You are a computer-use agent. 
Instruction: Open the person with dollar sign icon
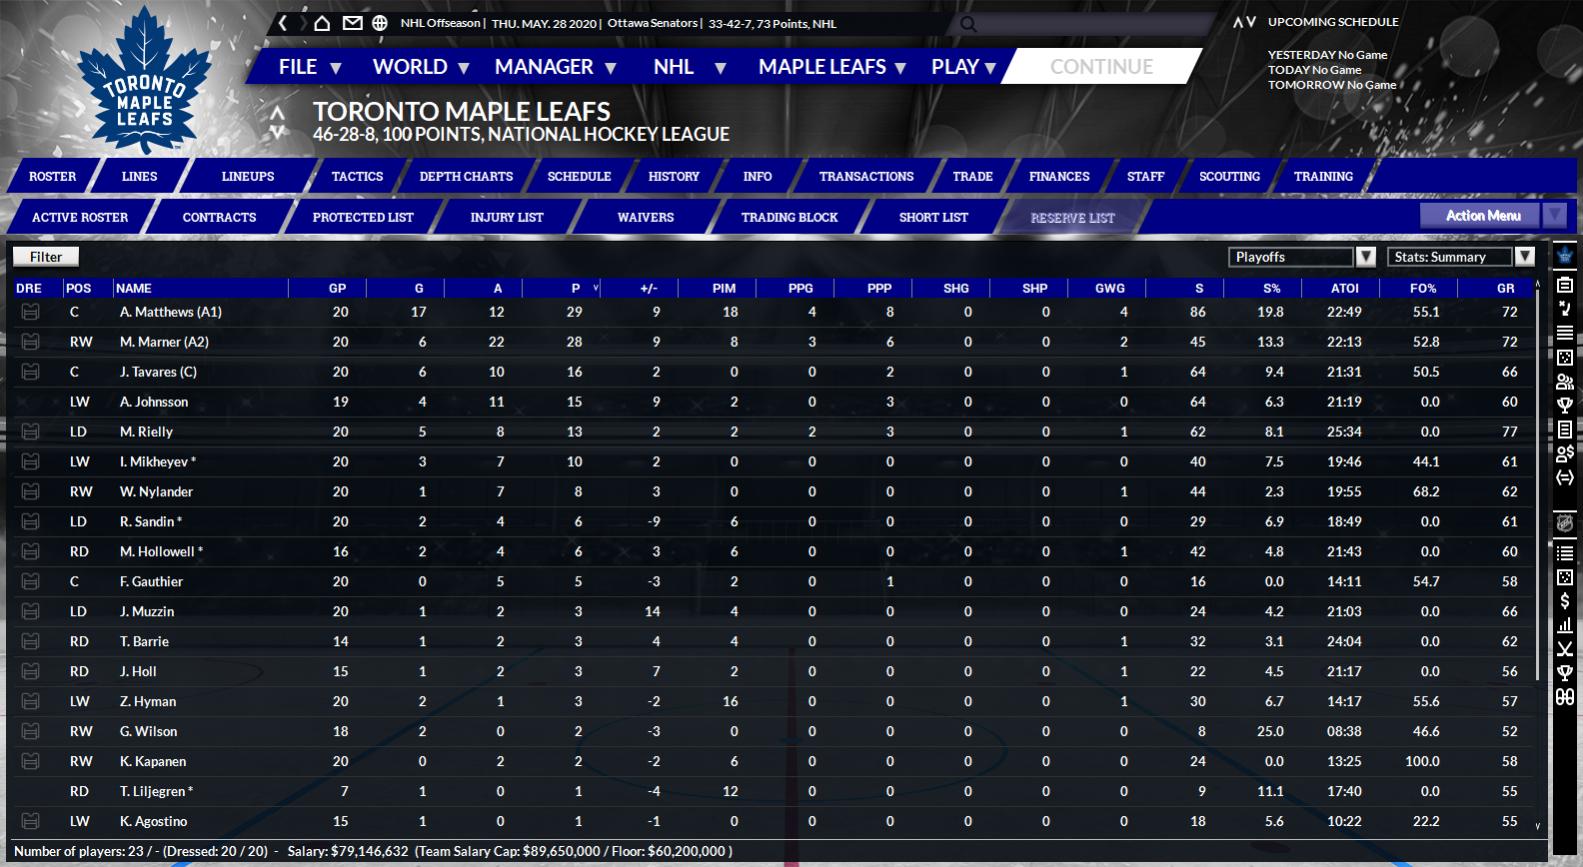point(1565,453)
